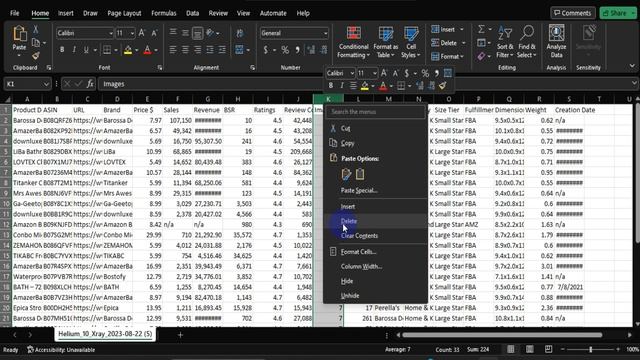Image resolution: width=640 pixels, height=360 pixels.
Task: Click the Percent Style icon in ribbon
Action: (285, 50)
